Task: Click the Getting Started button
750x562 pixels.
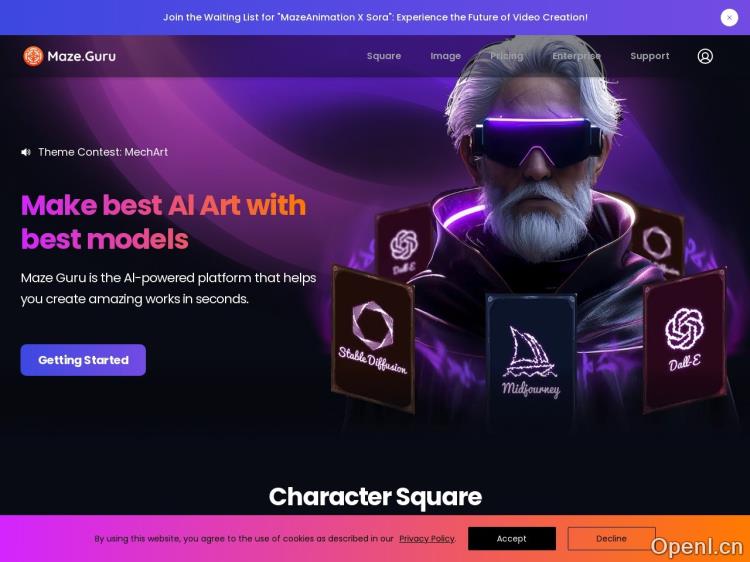Action: point(83,360)
